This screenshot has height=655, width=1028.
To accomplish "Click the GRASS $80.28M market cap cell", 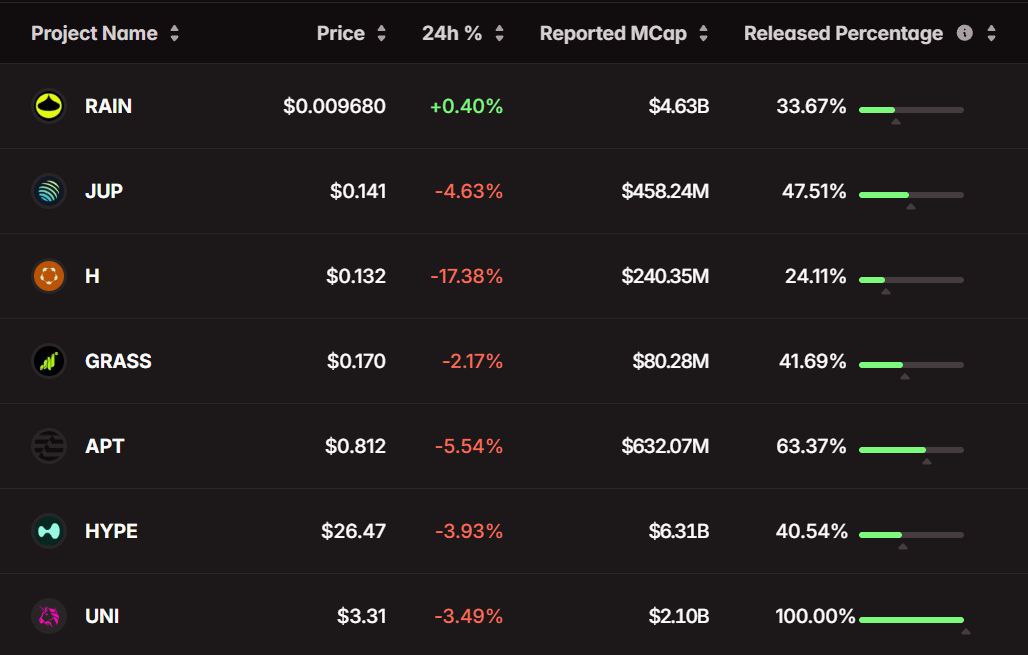I will (x=670, y=361).
